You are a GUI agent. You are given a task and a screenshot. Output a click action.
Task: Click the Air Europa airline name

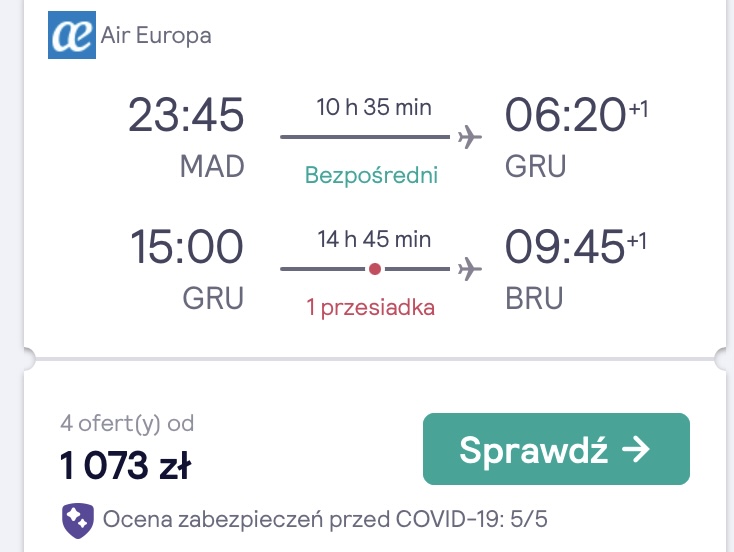(156, 36)
